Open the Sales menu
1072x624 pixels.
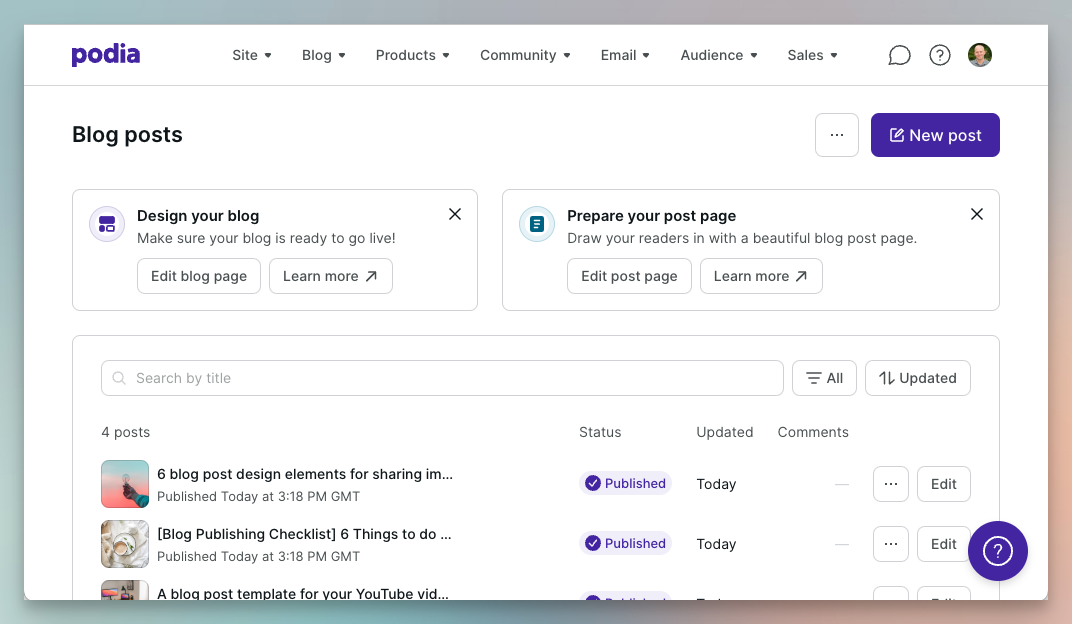812,55
